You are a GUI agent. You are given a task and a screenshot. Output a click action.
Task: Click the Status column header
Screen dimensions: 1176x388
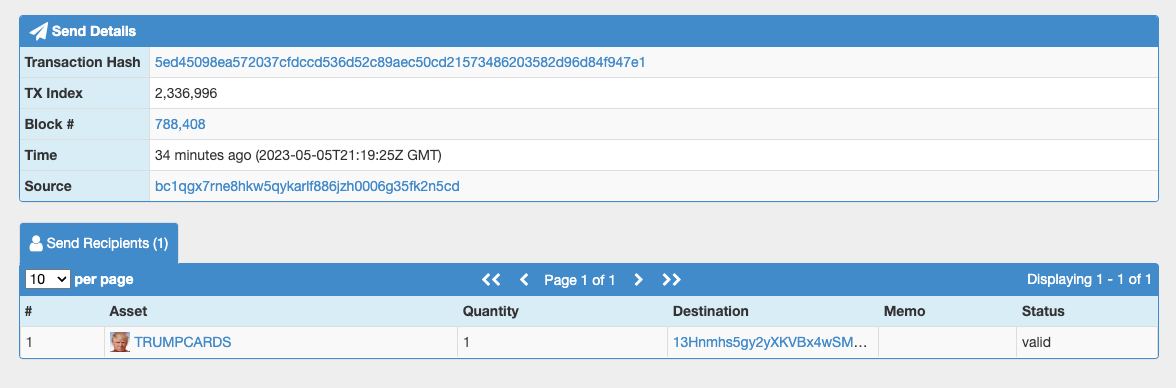point(1042,311)
